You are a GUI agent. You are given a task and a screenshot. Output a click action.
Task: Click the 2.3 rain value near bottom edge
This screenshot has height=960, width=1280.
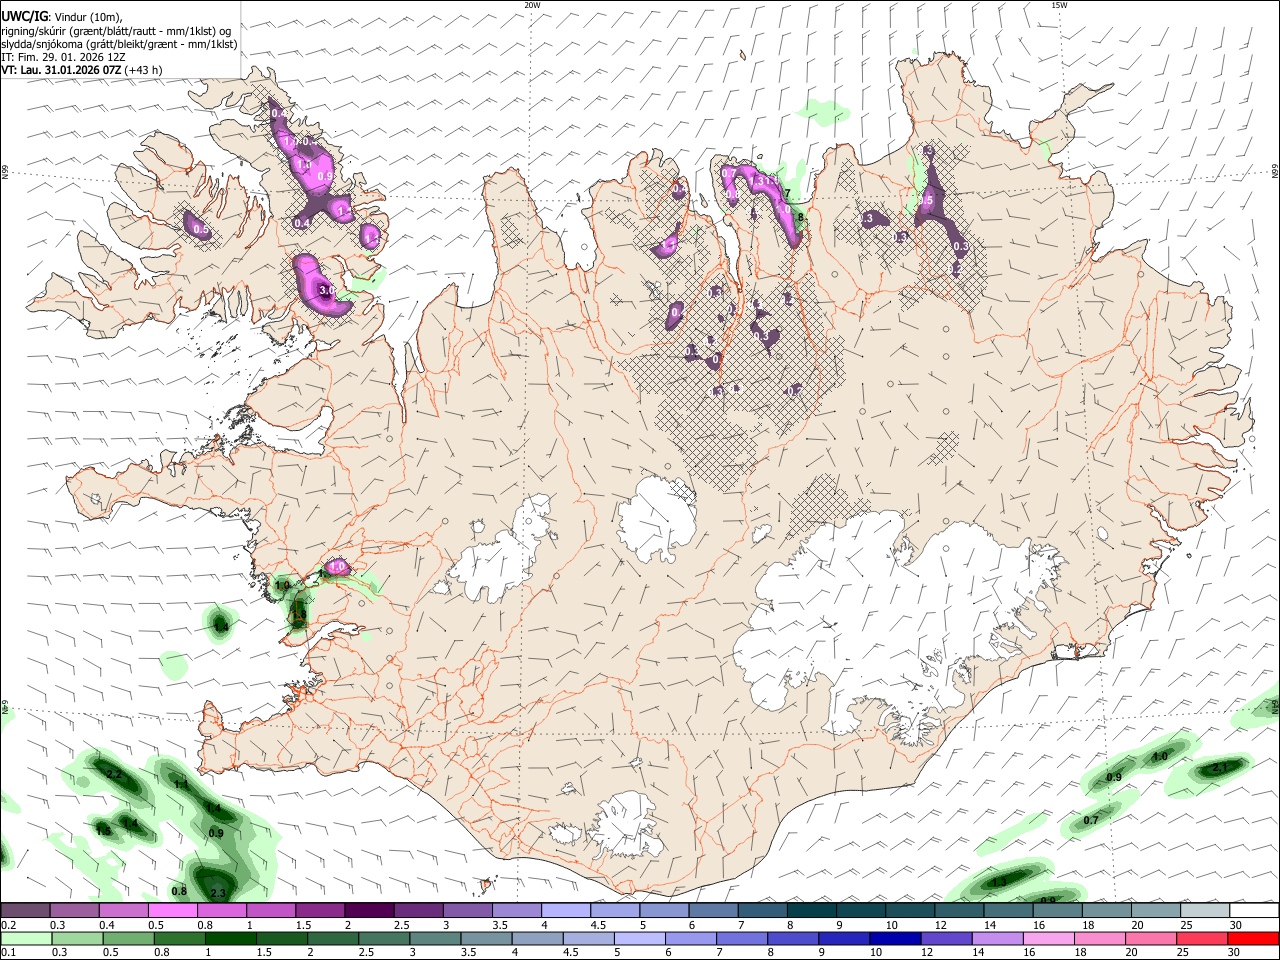(219, 893)
